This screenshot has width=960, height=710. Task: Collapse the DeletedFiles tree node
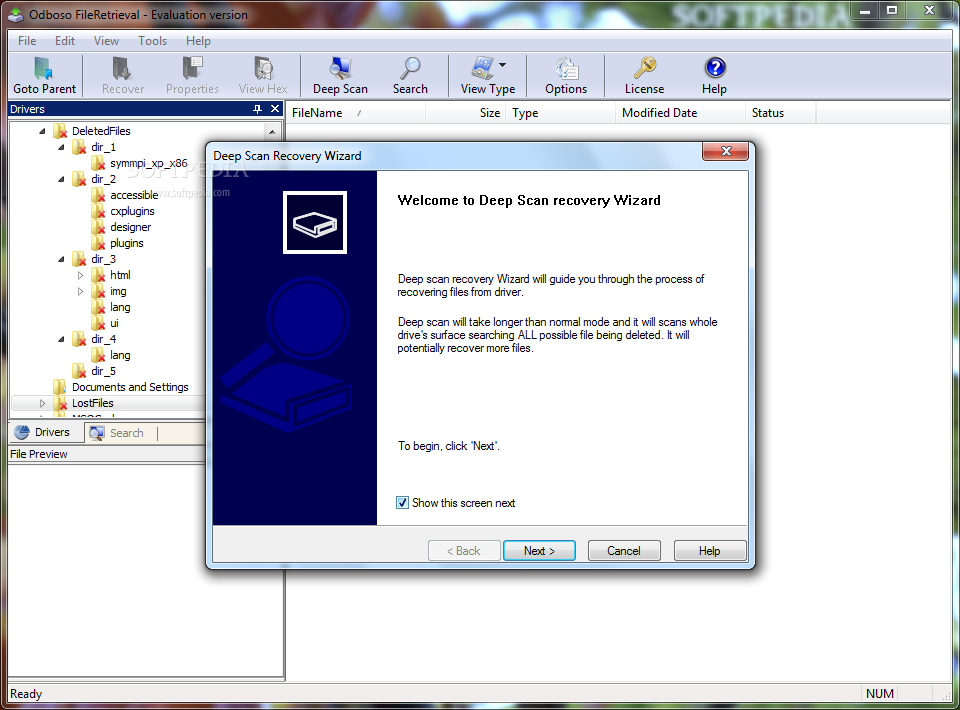(42, 131)
